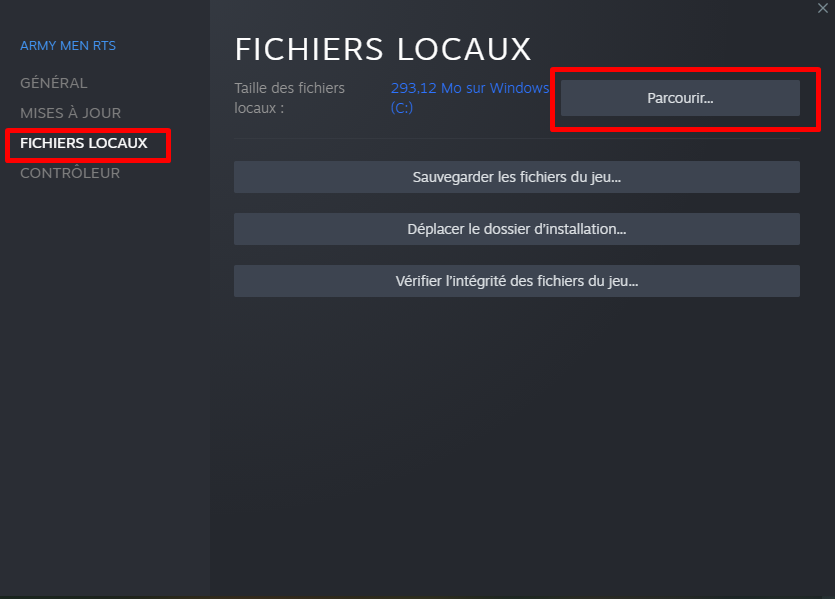Switch to the Mises à jour section
Screen dimensions: 835x599
[x=70, y=113]
